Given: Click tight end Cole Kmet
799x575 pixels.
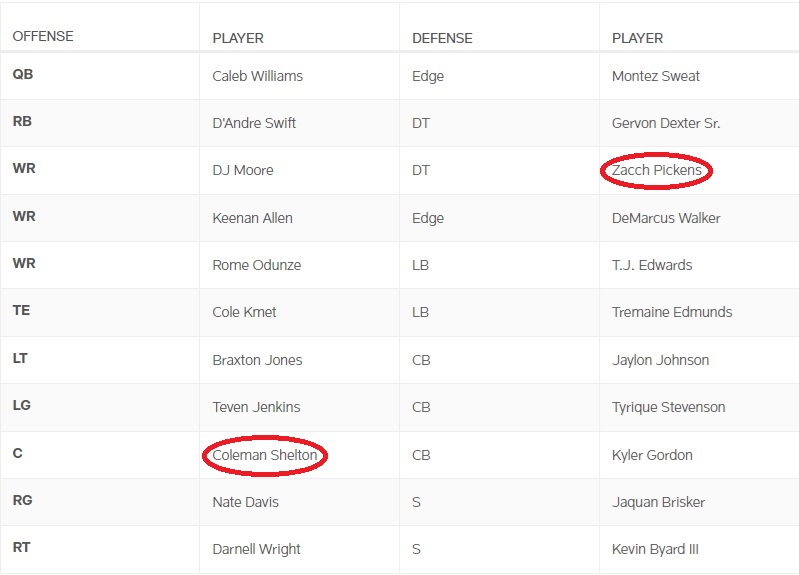Looking at the screenshot, I should coord(243,312).
